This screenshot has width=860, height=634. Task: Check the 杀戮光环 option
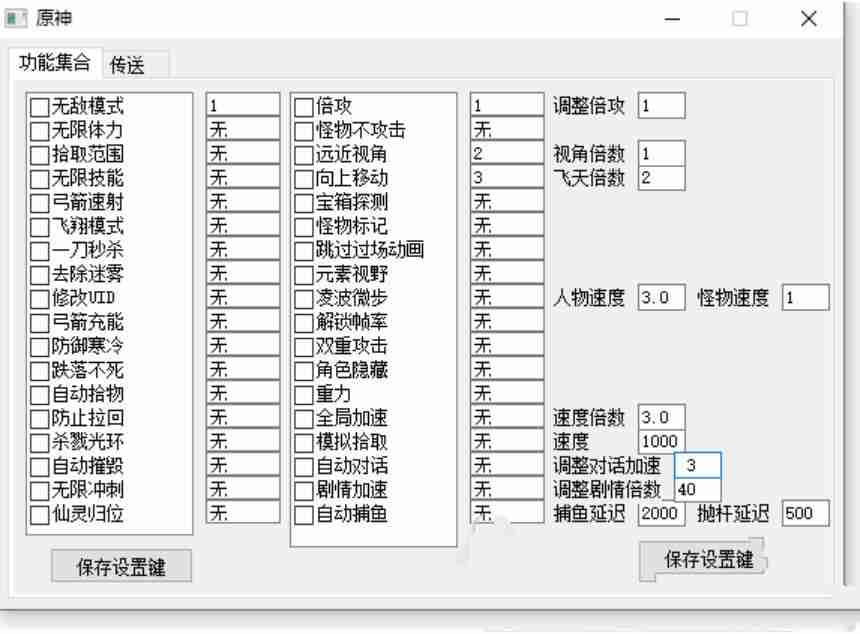[x=39, y=443]
